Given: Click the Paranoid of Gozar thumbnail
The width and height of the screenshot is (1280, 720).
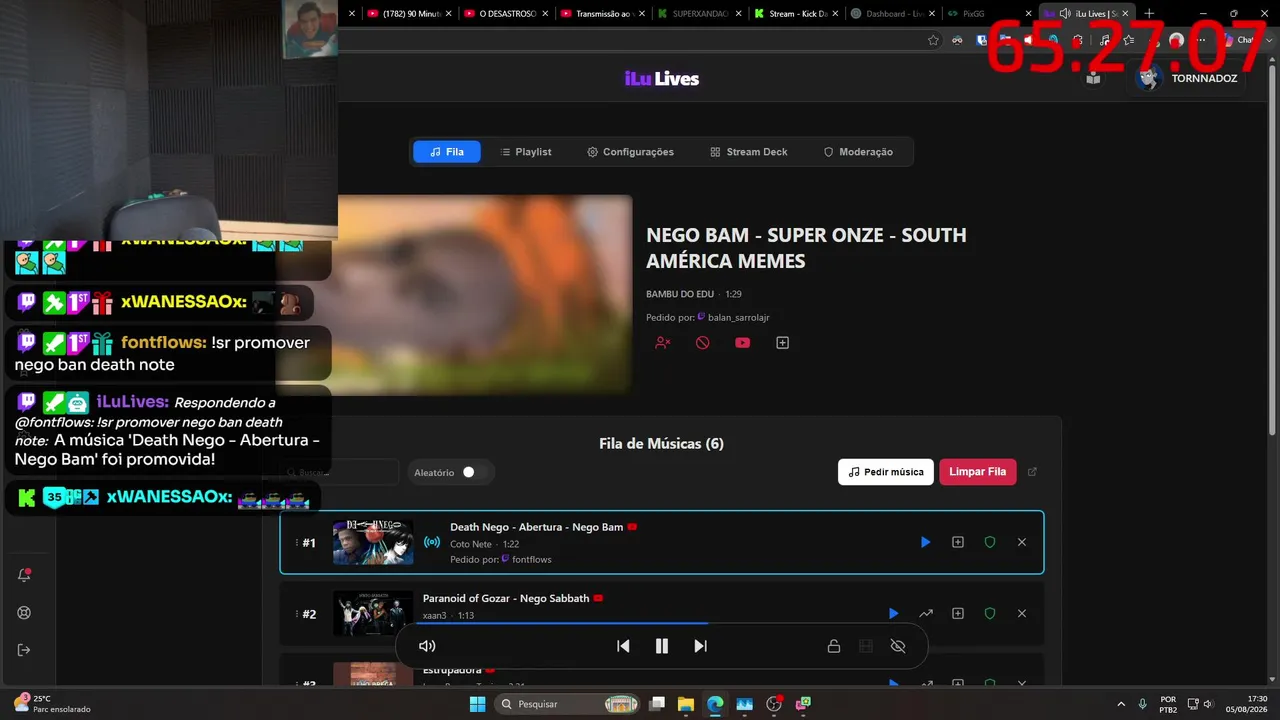Looking at the screenshot, I should coord(373,613).
